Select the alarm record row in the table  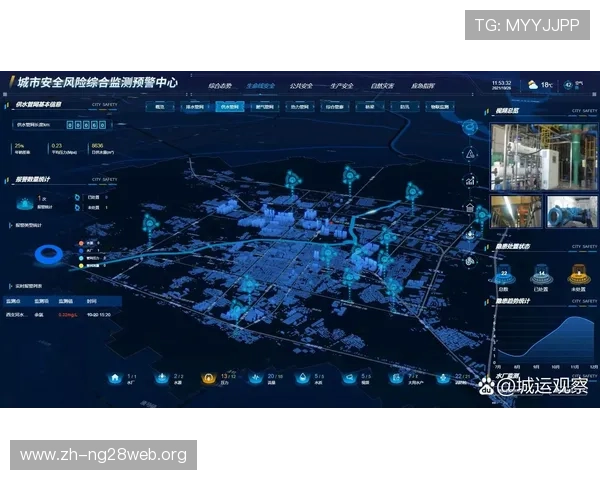pos(62,313)
